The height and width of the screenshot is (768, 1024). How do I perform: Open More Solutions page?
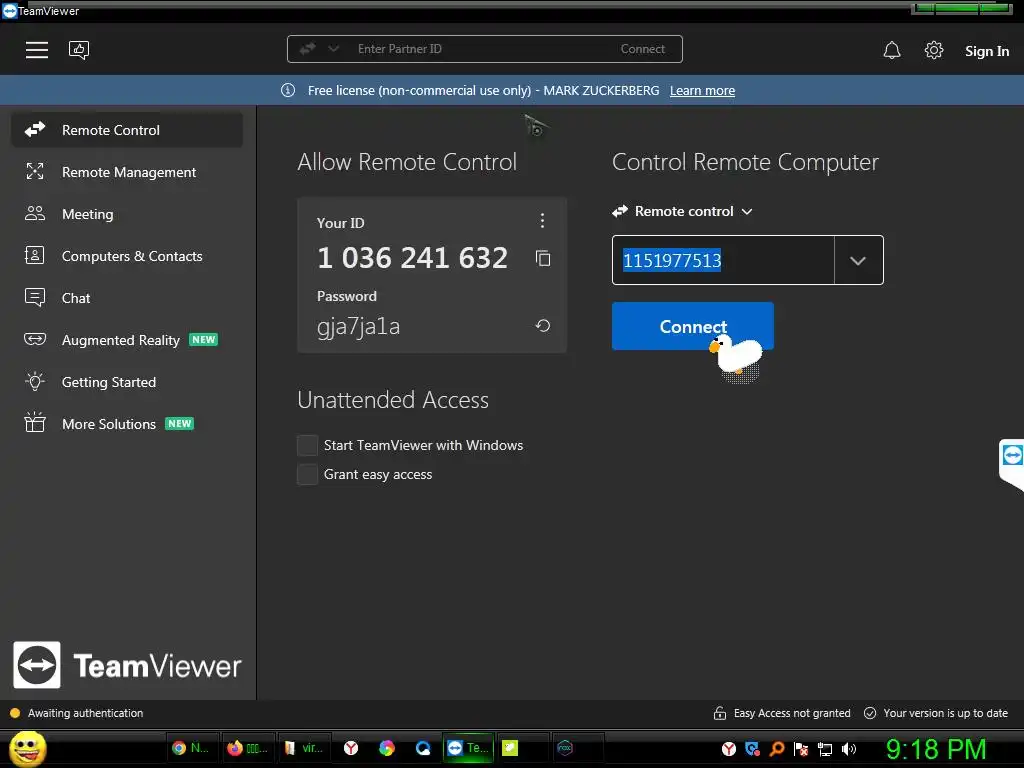click(x=127, y=424)
